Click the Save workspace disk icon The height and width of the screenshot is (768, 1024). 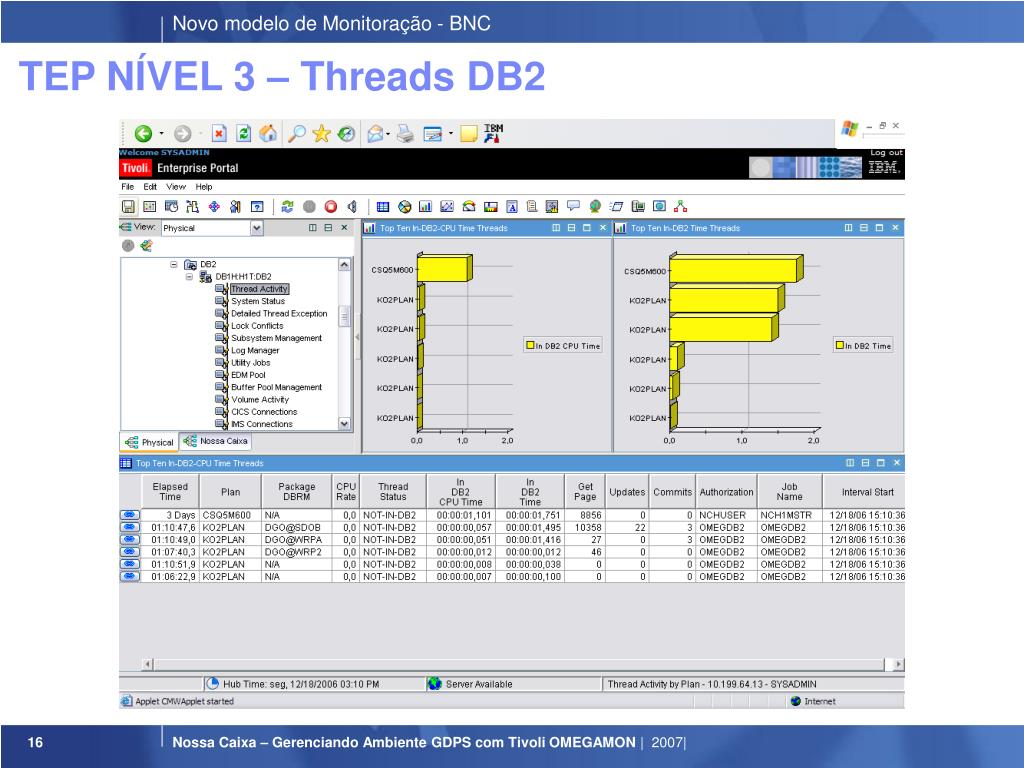(129, 207)
